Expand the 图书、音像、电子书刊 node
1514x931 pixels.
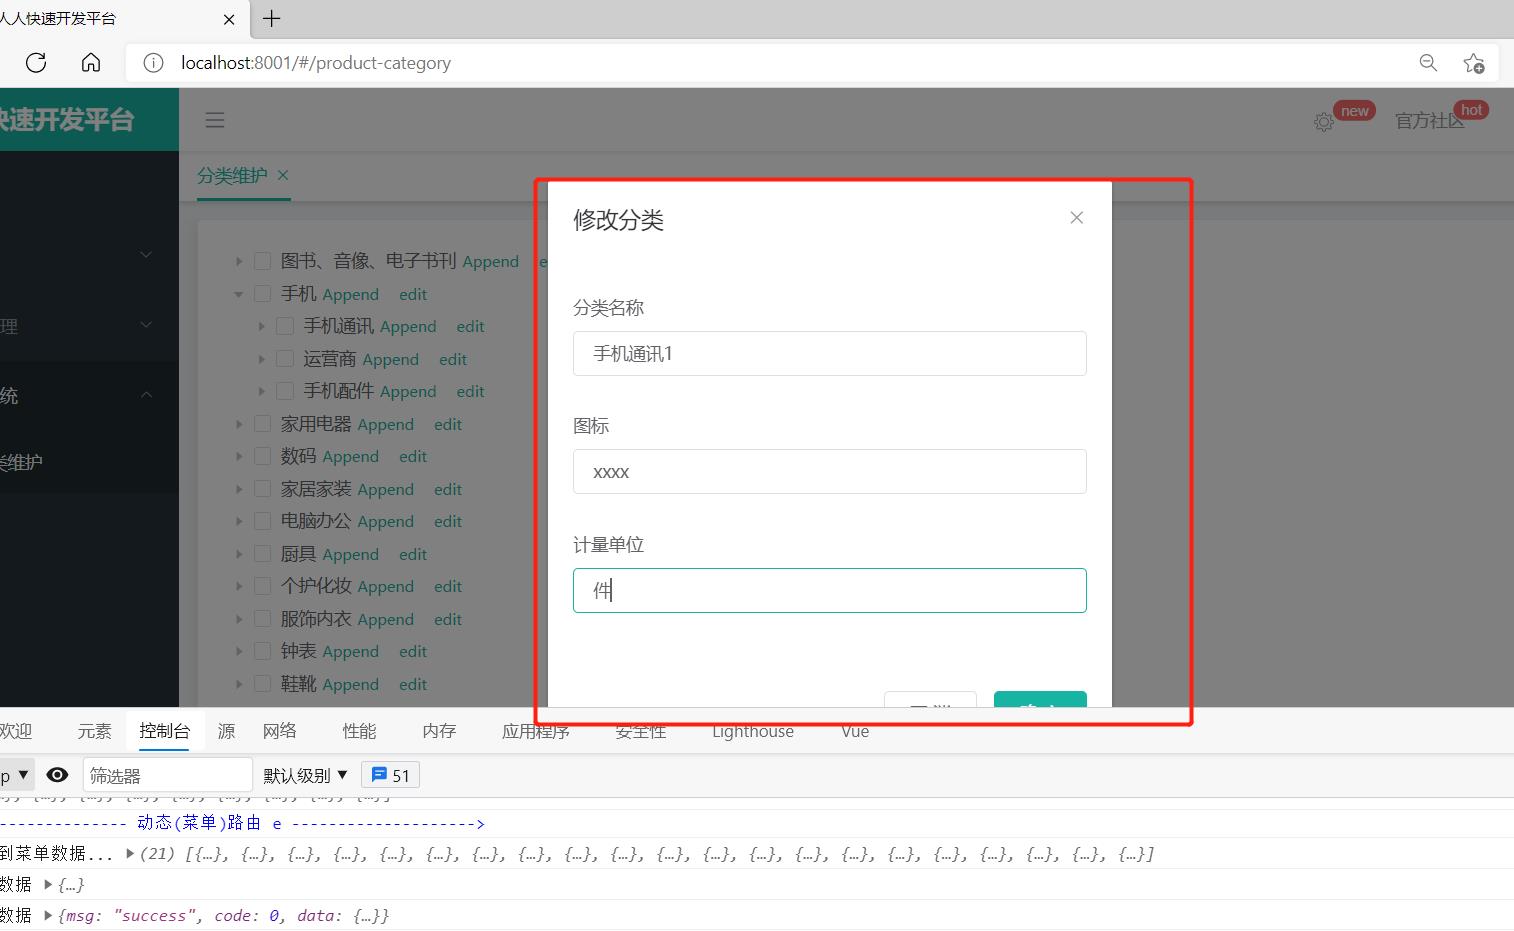pos(239,261)
